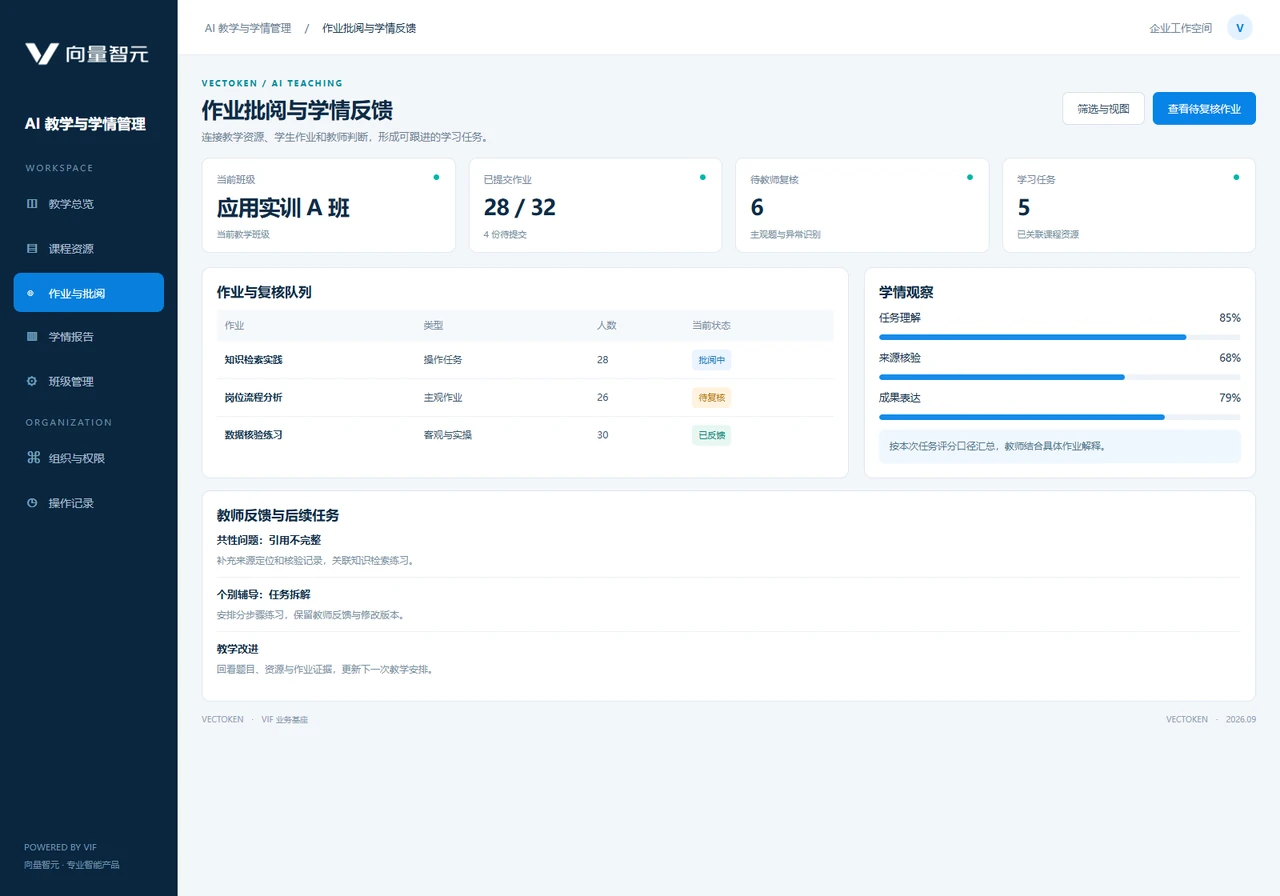Select the 岗位流程分析 row
This screenshot has width=1280, height=896.
click(x=525, y=397)
